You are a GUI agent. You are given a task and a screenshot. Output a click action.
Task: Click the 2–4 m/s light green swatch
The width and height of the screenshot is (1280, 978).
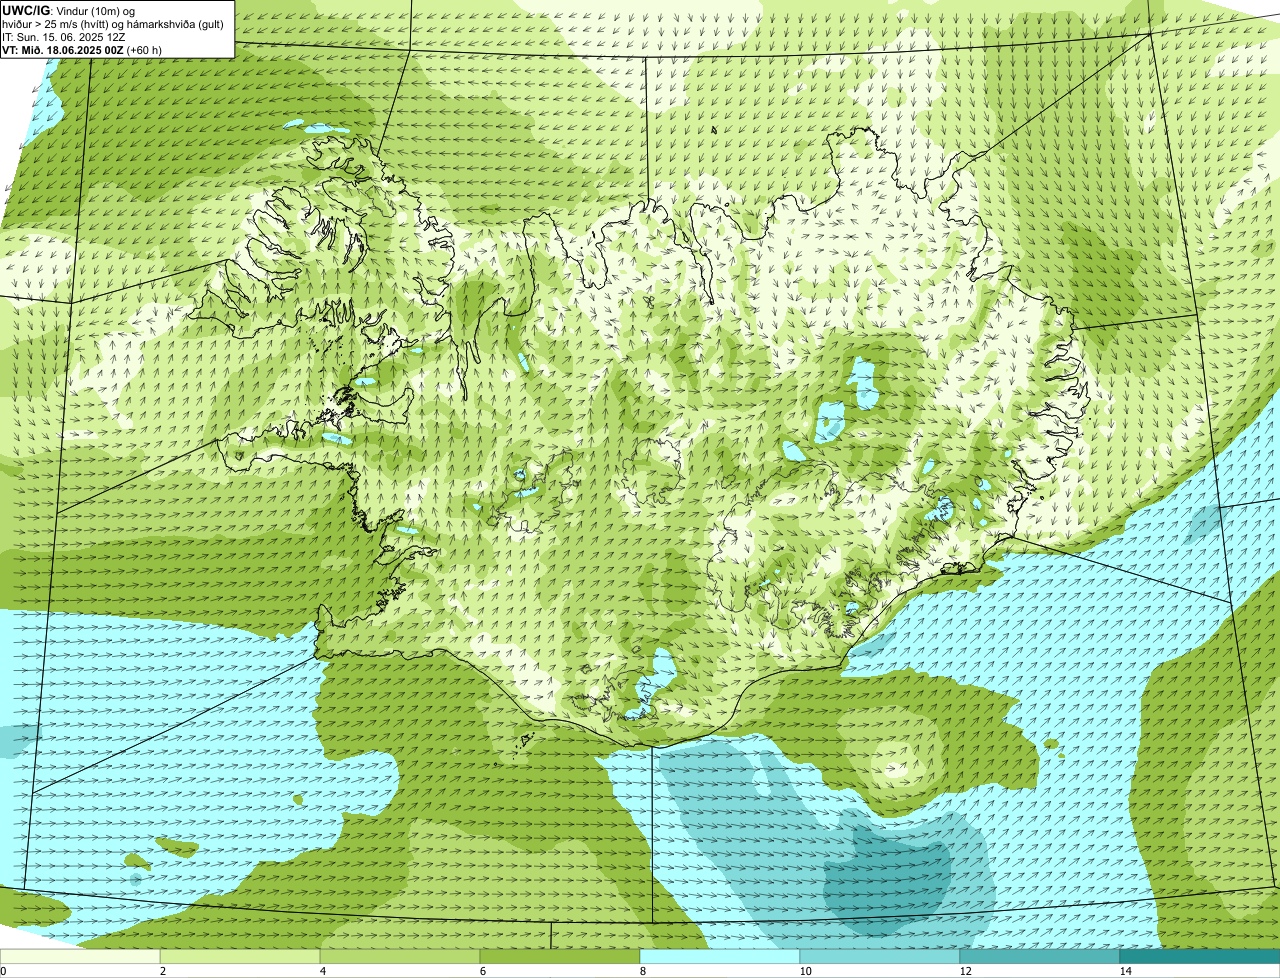point(240,957)
